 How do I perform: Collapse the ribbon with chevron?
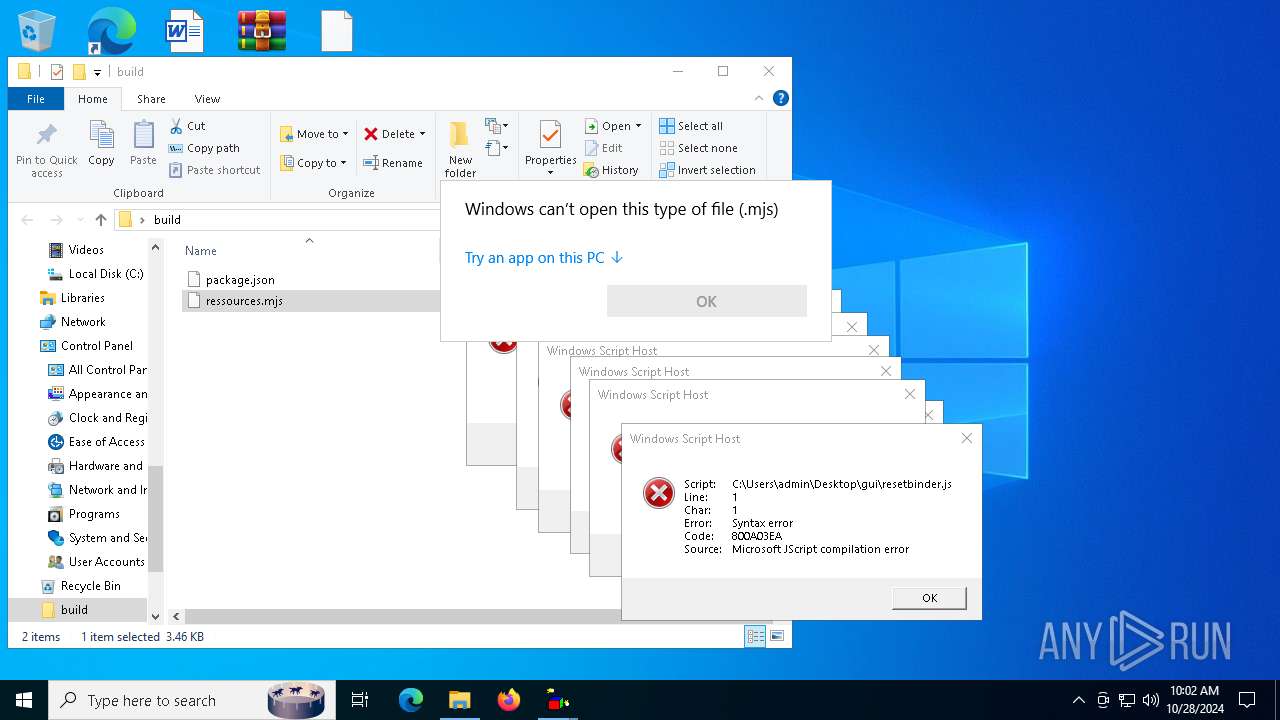757,98
